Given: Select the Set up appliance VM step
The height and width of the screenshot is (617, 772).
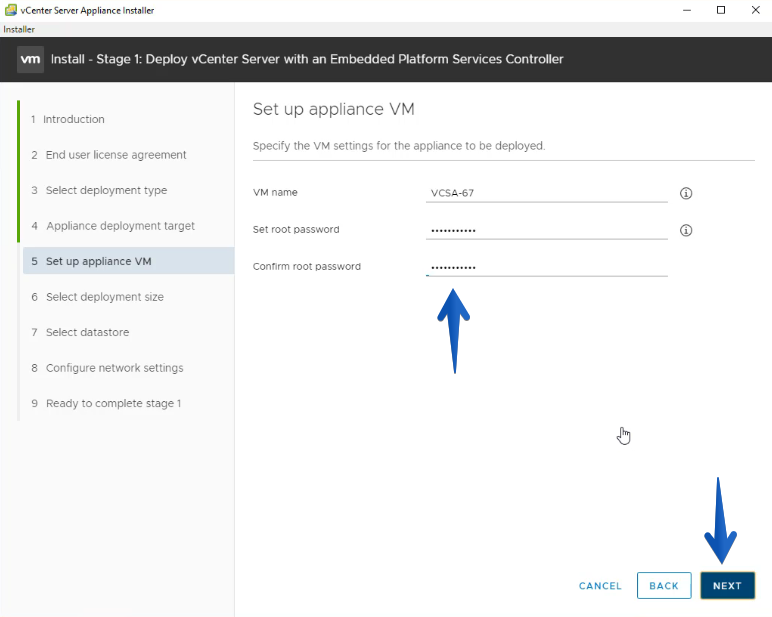Looking at the screenshot, I should 129,261.
